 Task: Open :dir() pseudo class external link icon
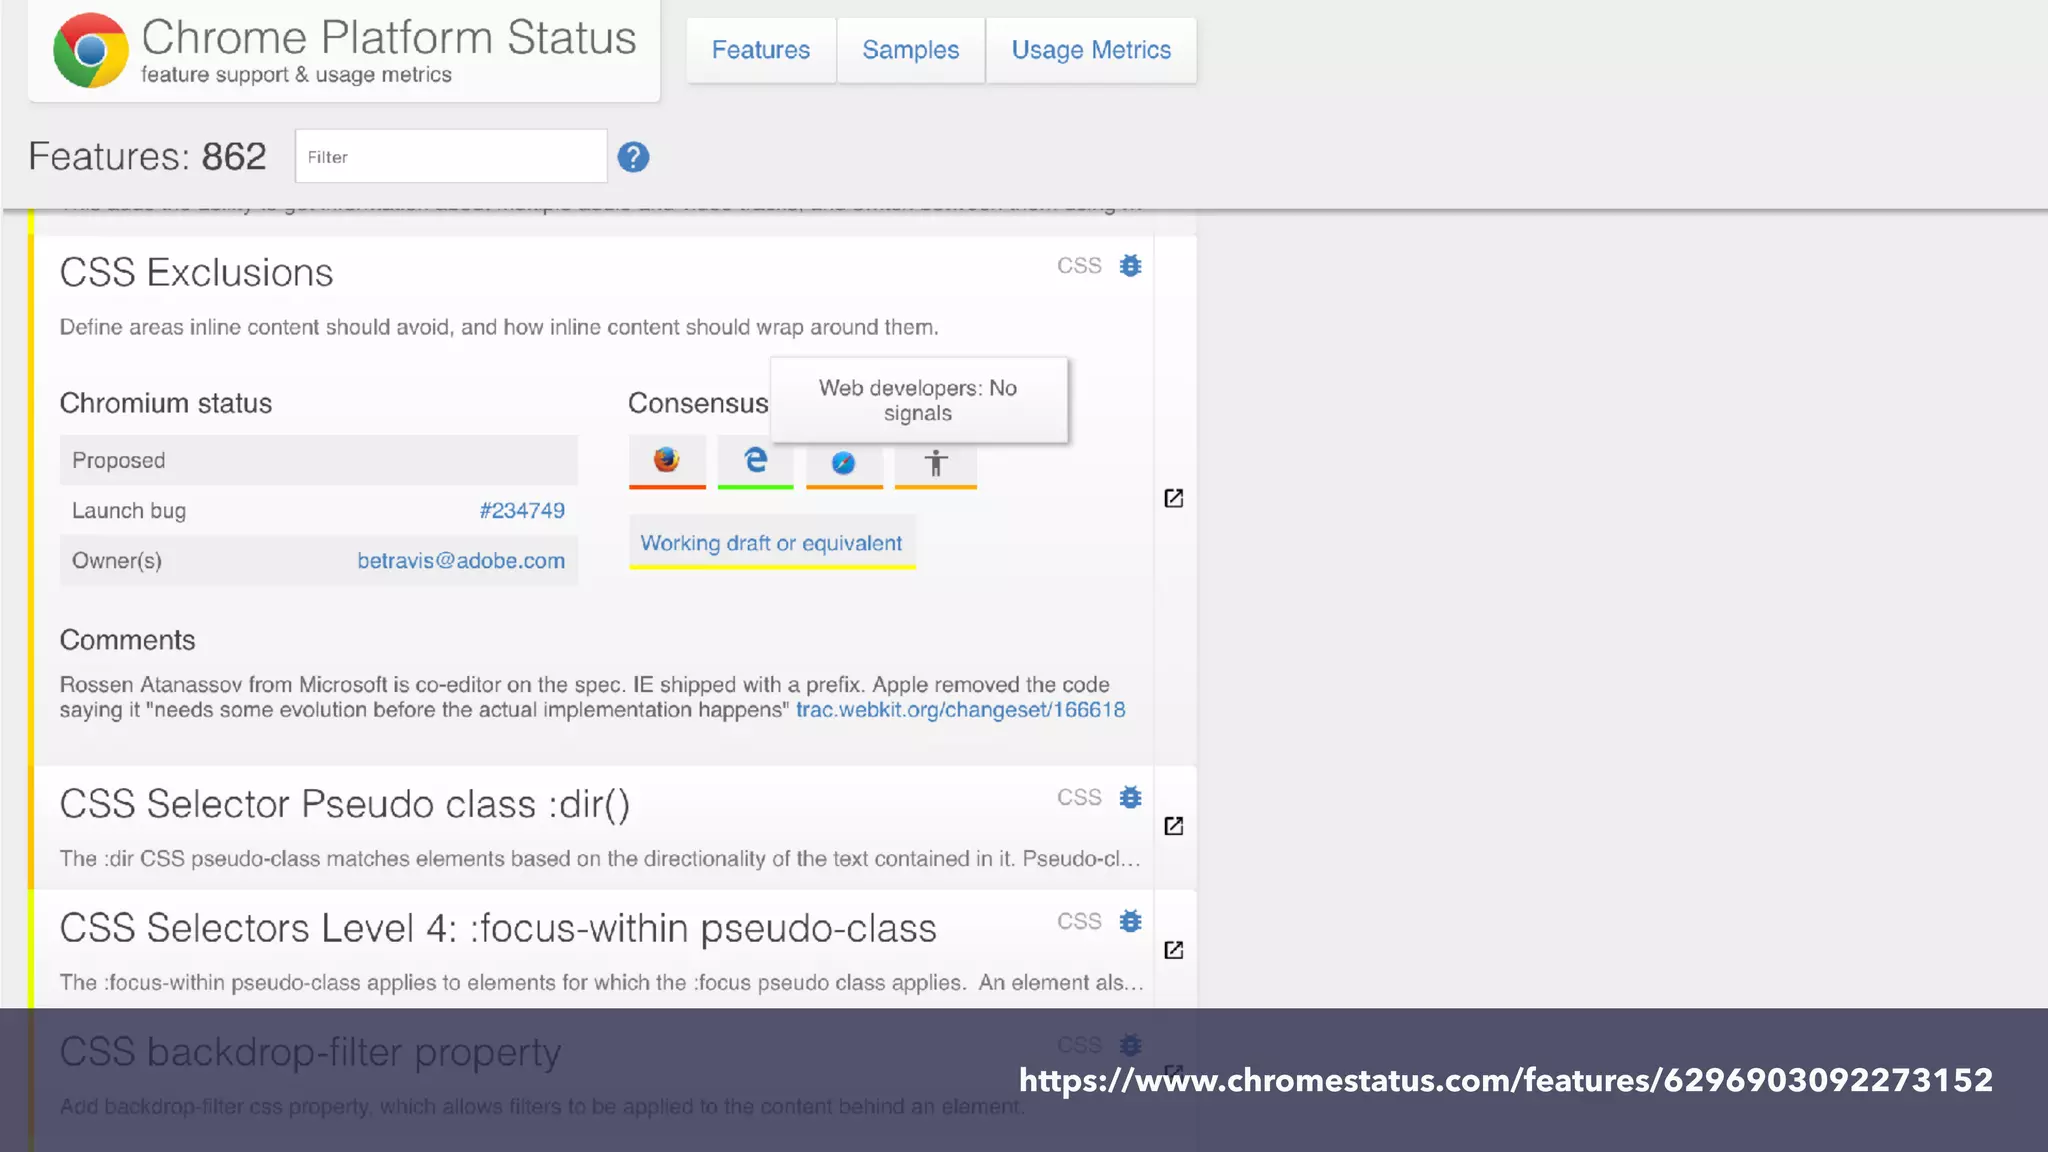click(x=1174, y=826)
